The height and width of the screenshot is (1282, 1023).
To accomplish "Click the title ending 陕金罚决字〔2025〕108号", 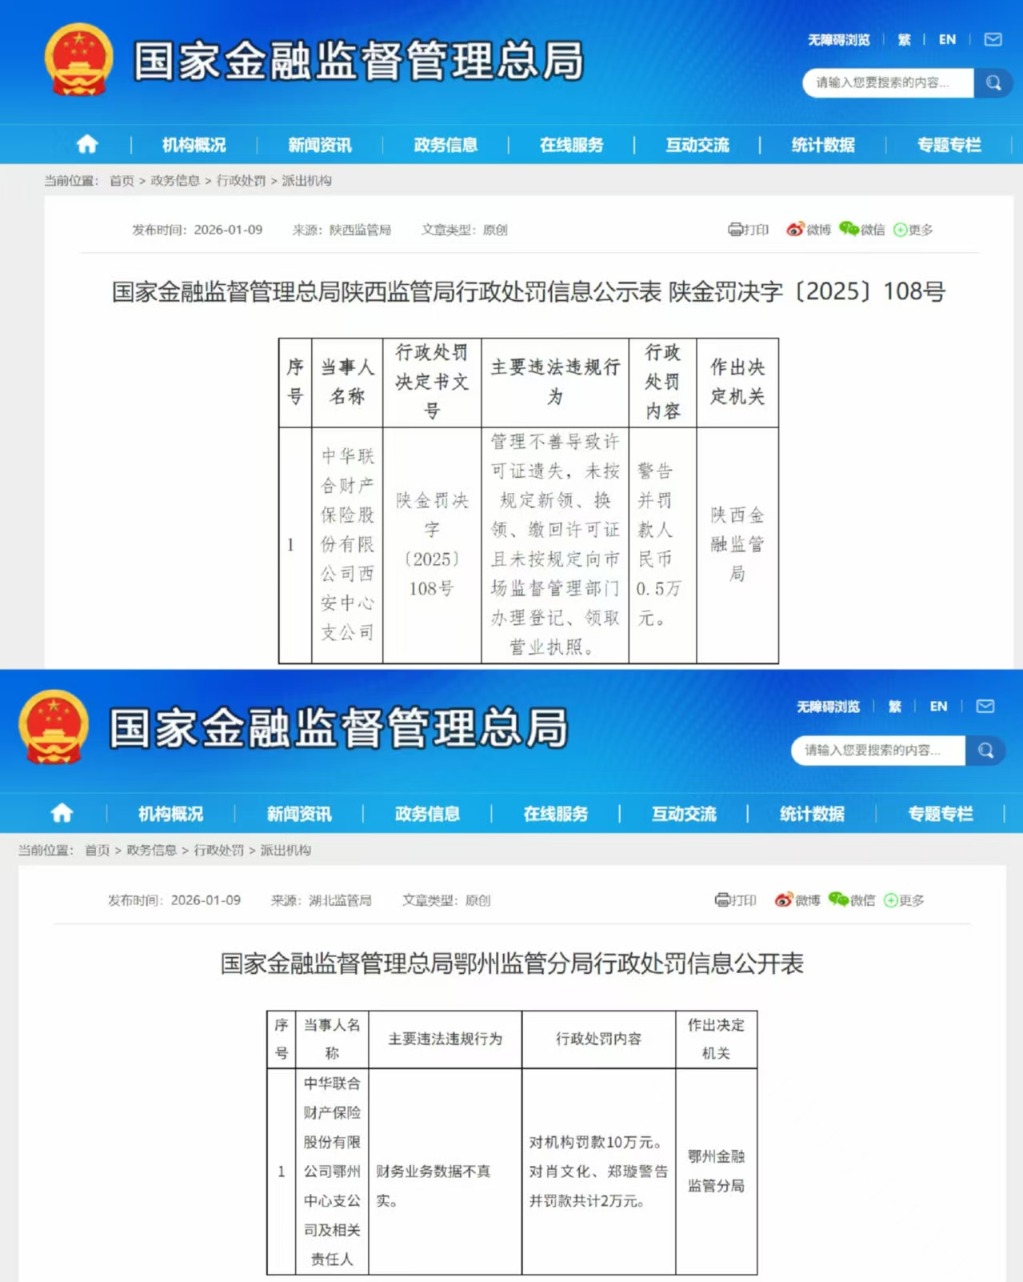I will click(x=528, y=292).
